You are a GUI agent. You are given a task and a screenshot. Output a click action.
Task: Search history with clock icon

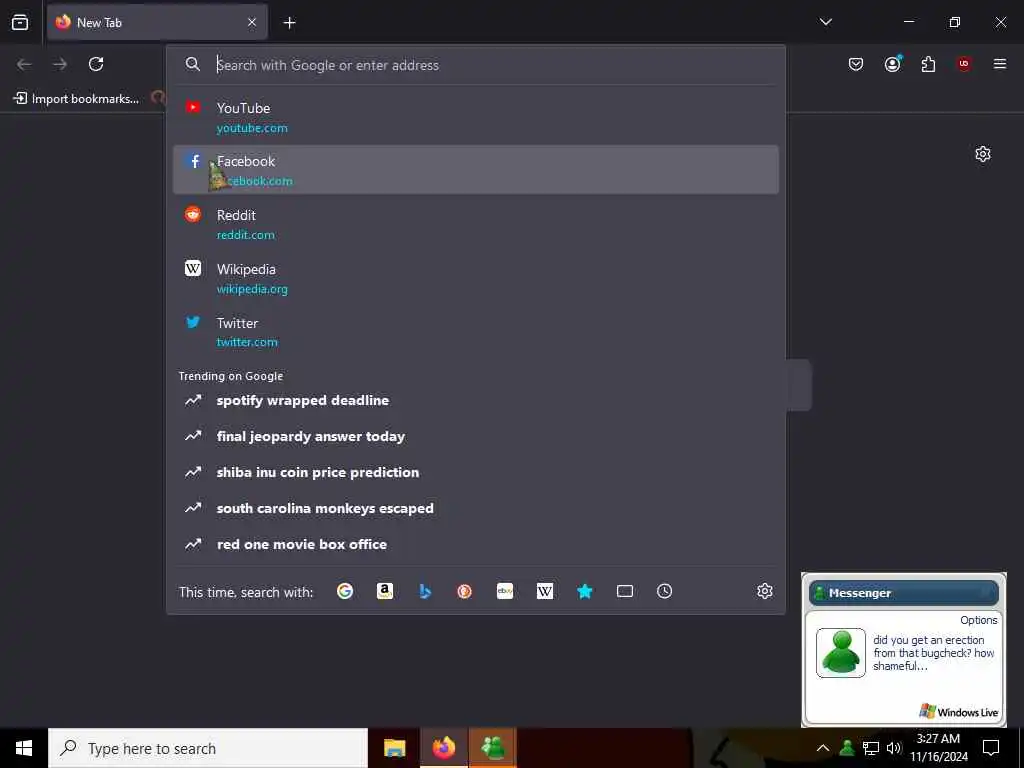click(664, 591)
